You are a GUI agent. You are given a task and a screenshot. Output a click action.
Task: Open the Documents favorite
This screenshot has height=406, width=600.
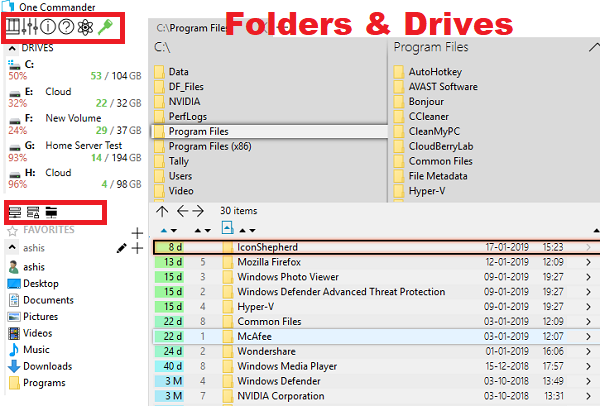[x=41, y=300]
